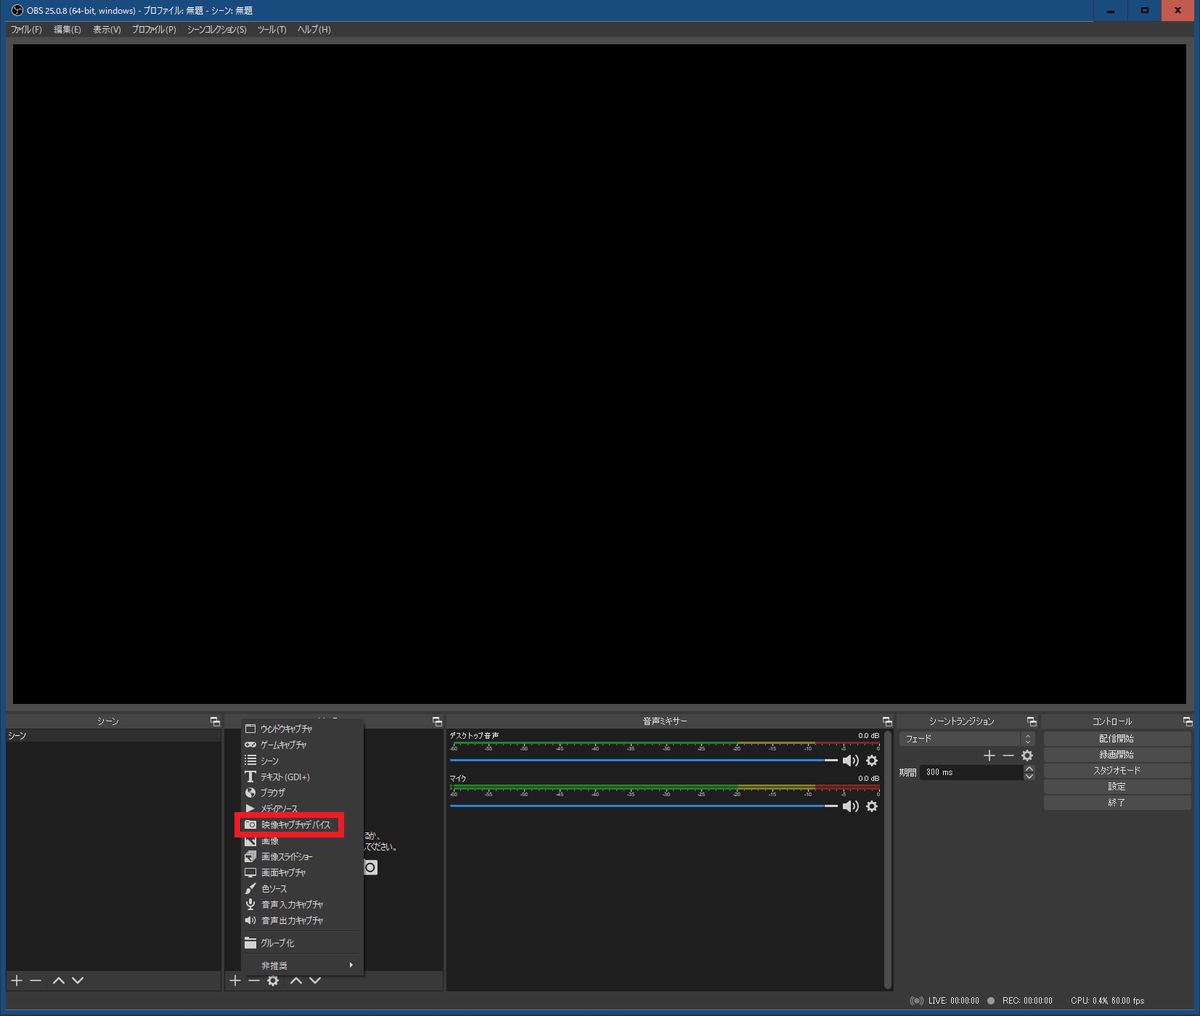Enable スタジオモード
Screen dimensions: 1200x1016
click(1117, 771)
